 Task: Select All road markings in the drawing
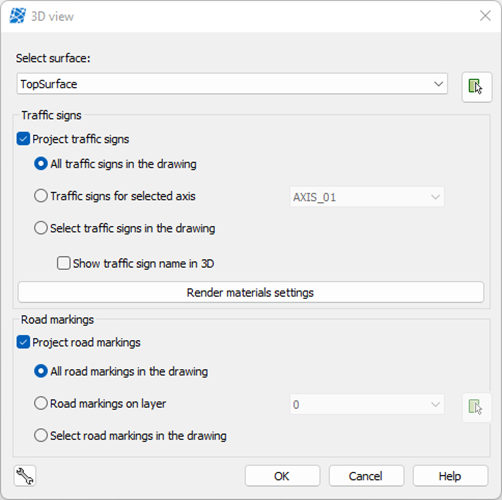(x=41, y=371)
